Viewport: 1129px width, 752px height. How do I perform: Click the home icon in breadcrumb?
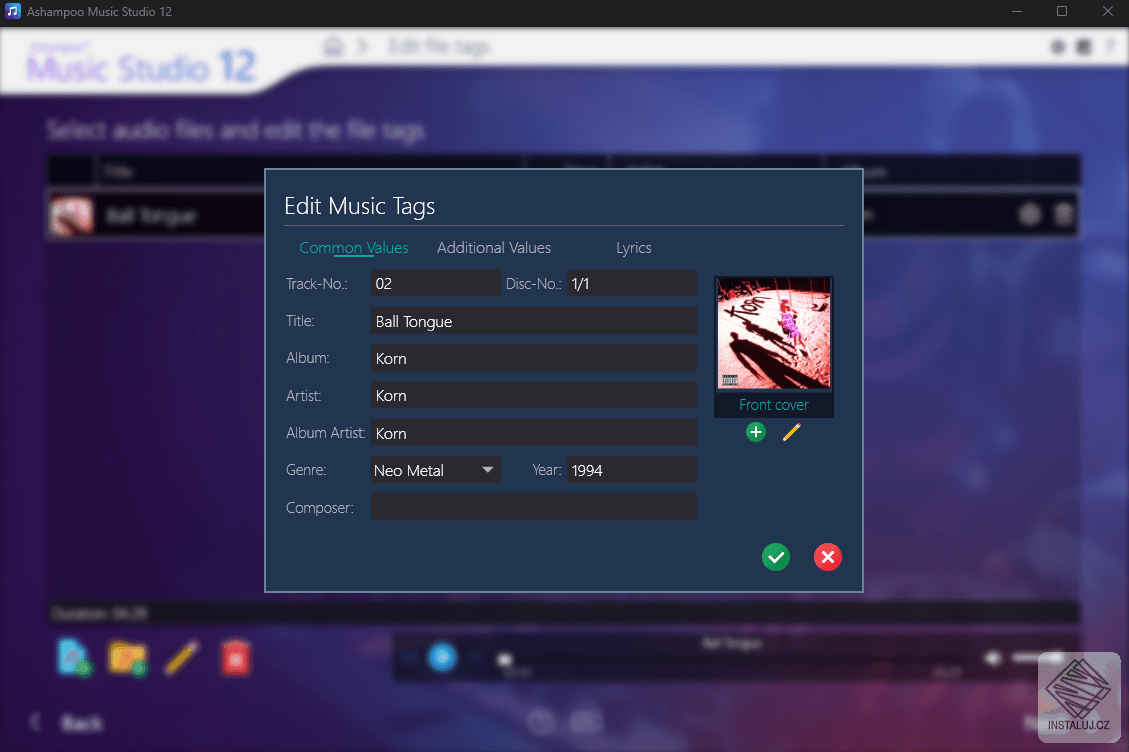(333, 48)
